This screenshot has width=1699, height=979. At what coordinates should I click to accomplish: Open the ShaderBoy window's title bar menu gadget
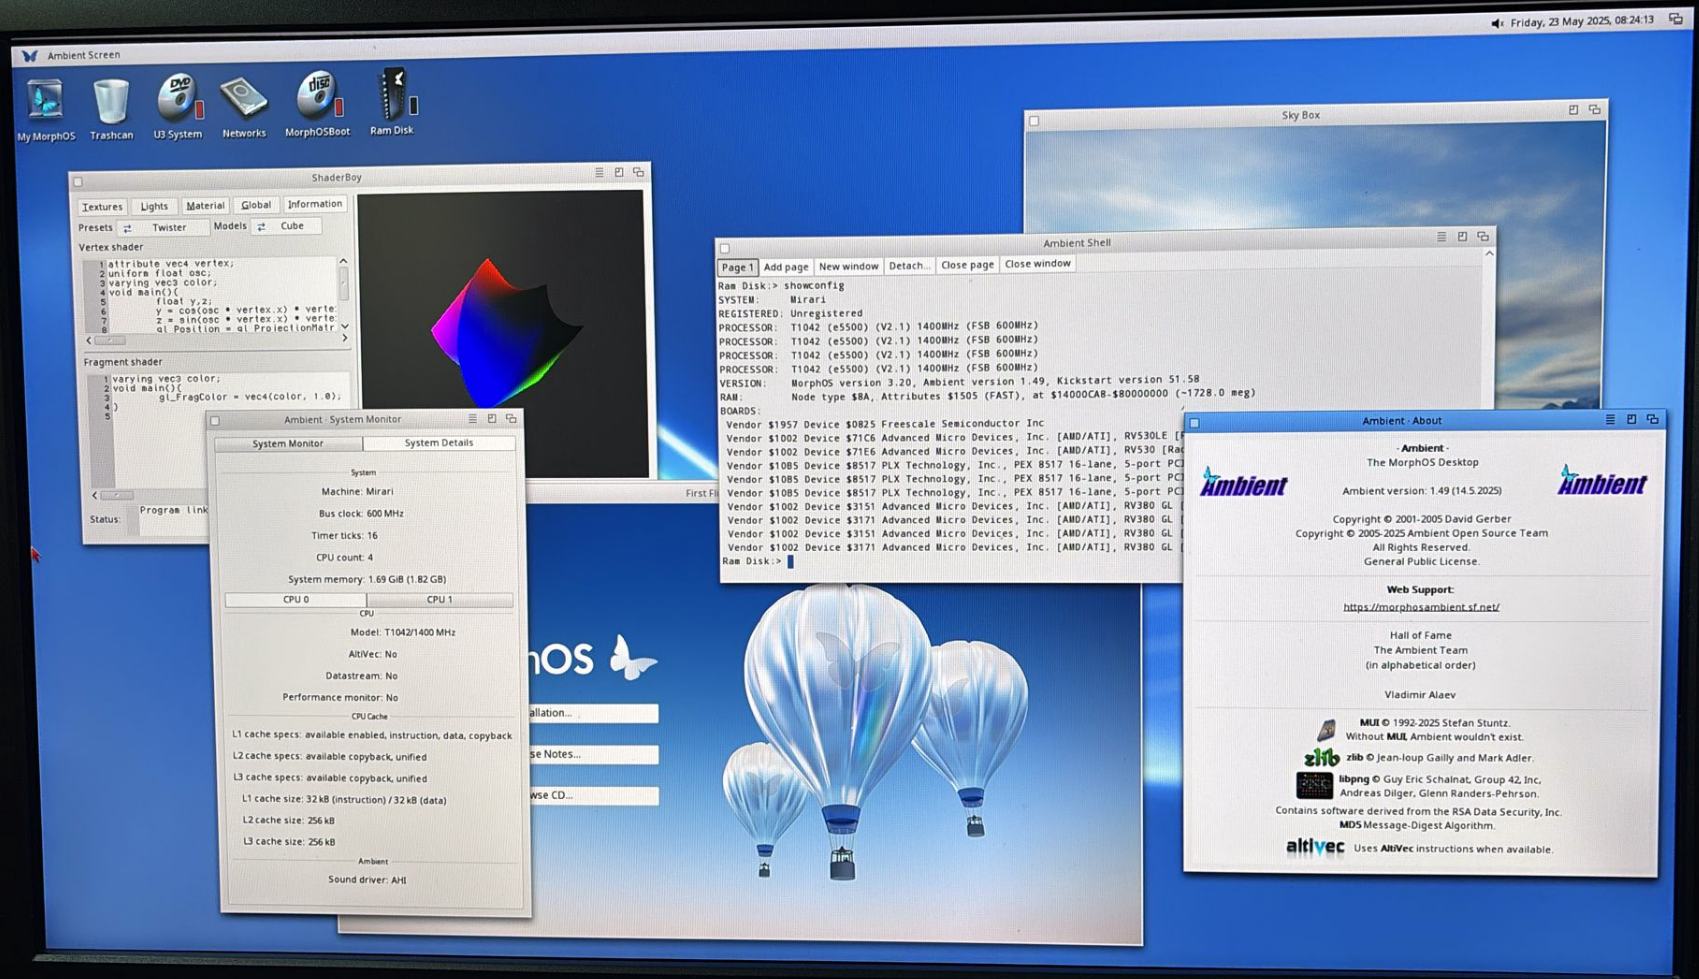599,173
